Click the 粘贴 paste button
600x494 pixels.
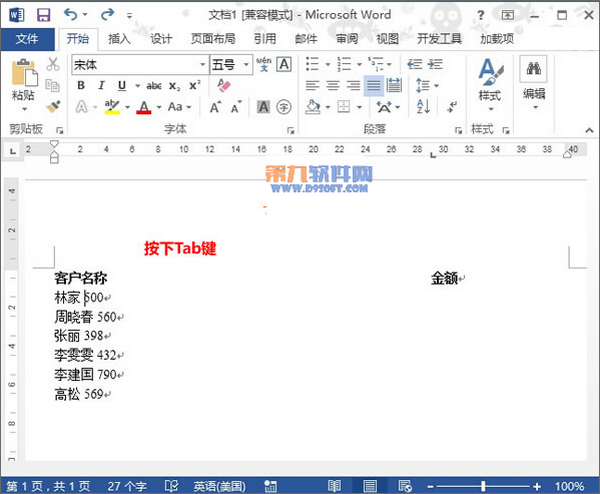click(x=22, y=80)
